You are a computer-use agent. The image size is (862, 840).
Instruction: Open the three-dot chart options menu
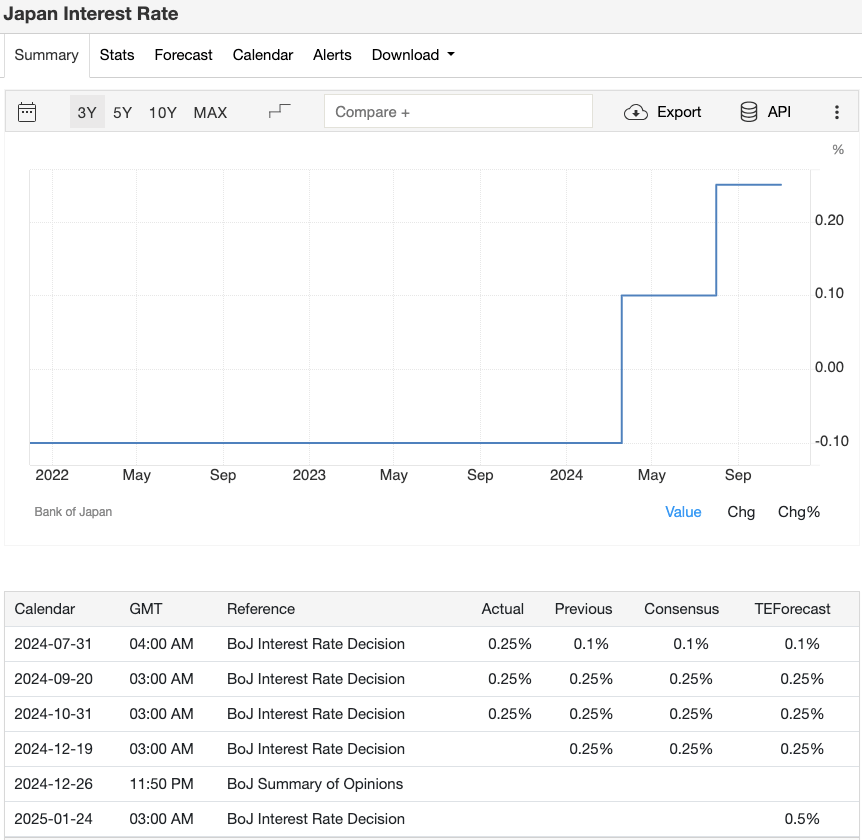pyautogui.click(x=837, y=112)
